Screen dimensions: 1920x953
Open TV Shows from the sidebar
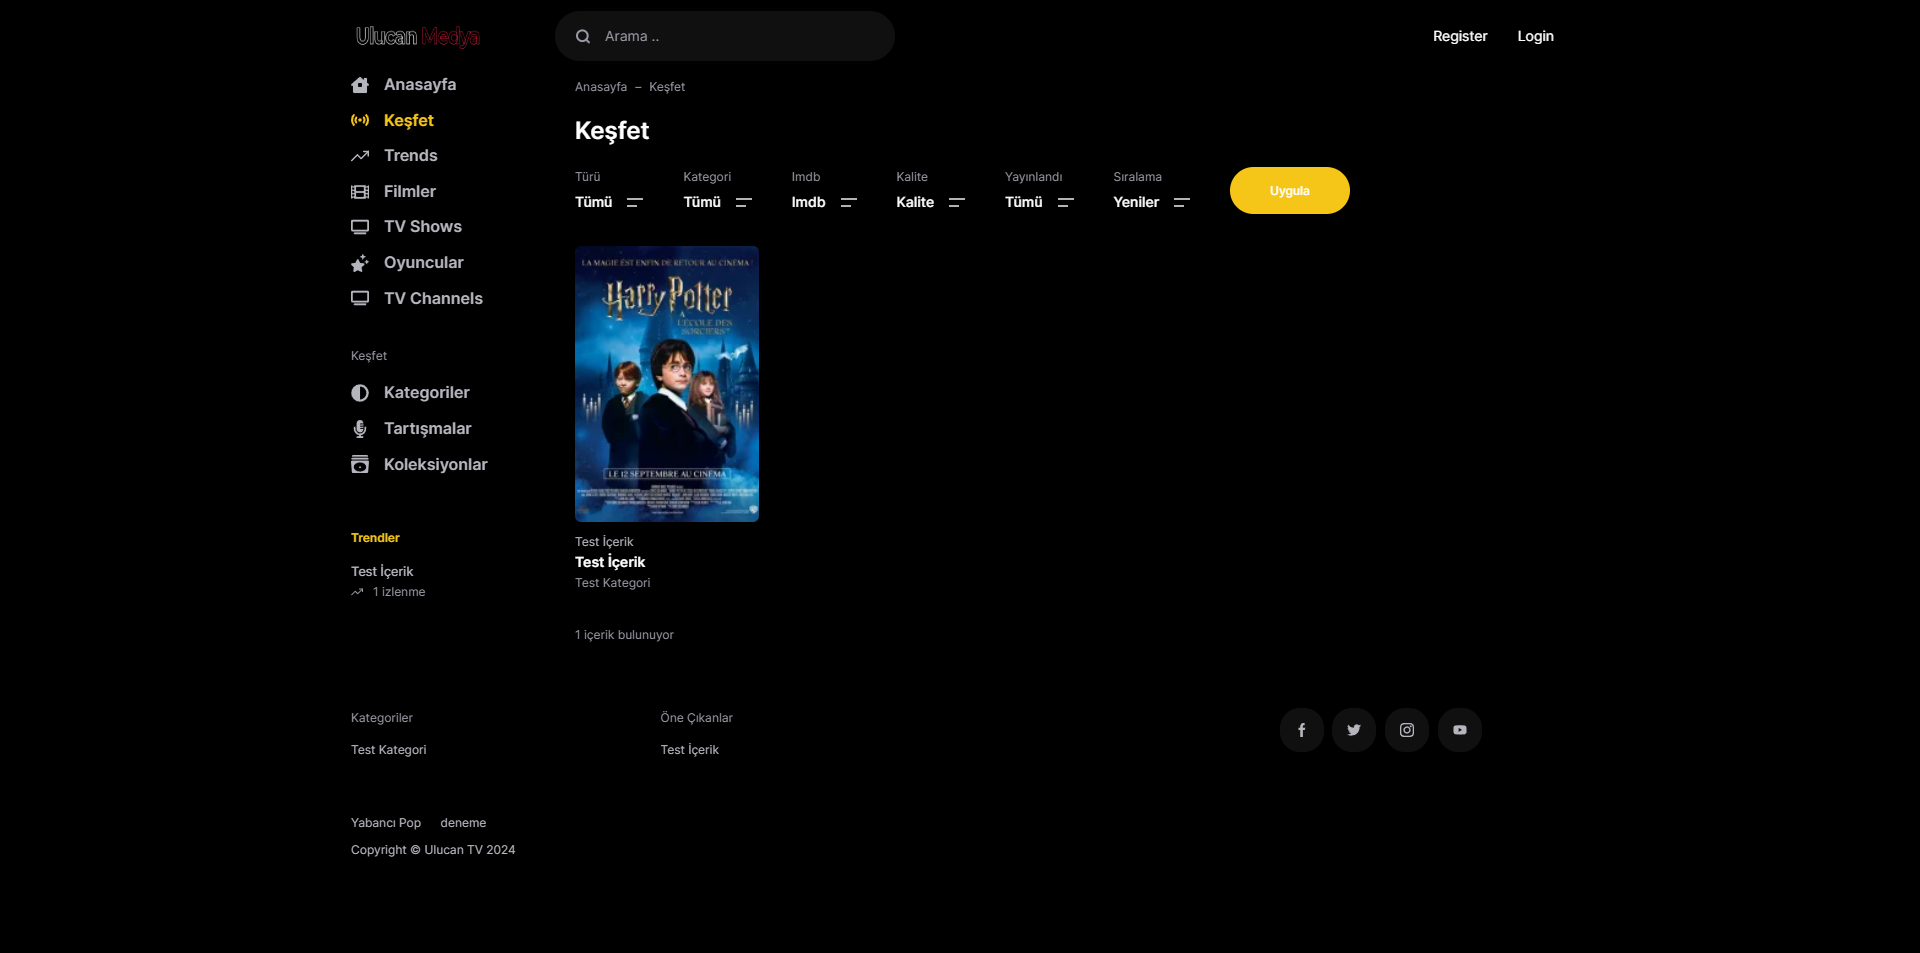423,227
